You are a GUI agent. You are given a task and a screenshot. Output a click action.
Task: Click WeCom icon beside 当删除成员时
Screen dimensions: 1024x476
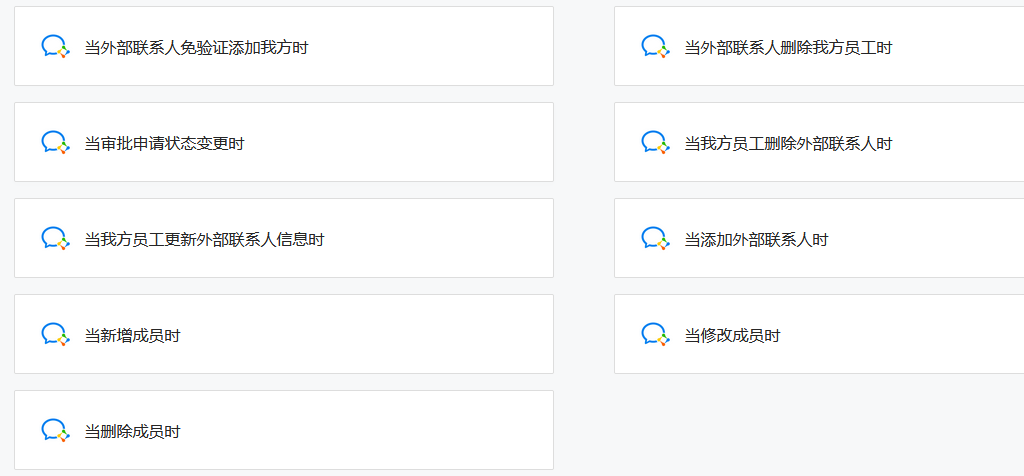(56, 431)
